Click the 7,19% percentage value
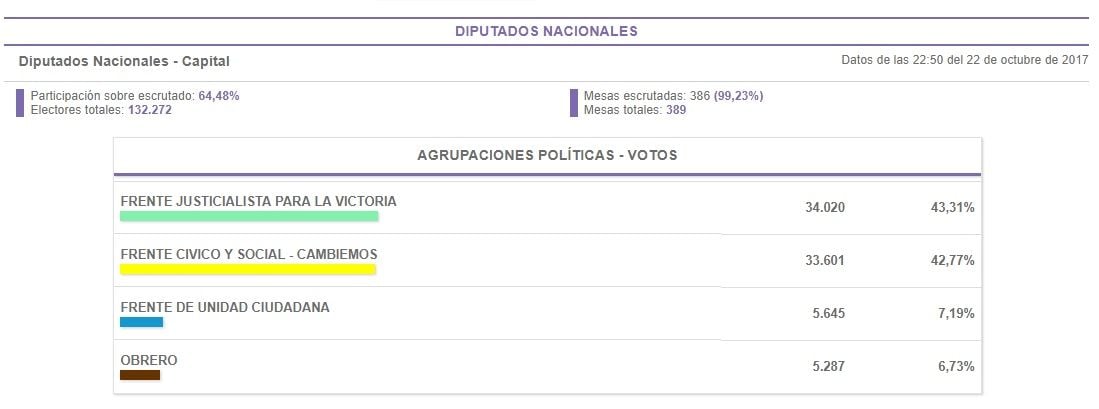The width and height of the screenshot is (1099, 409). pos(955,314)
